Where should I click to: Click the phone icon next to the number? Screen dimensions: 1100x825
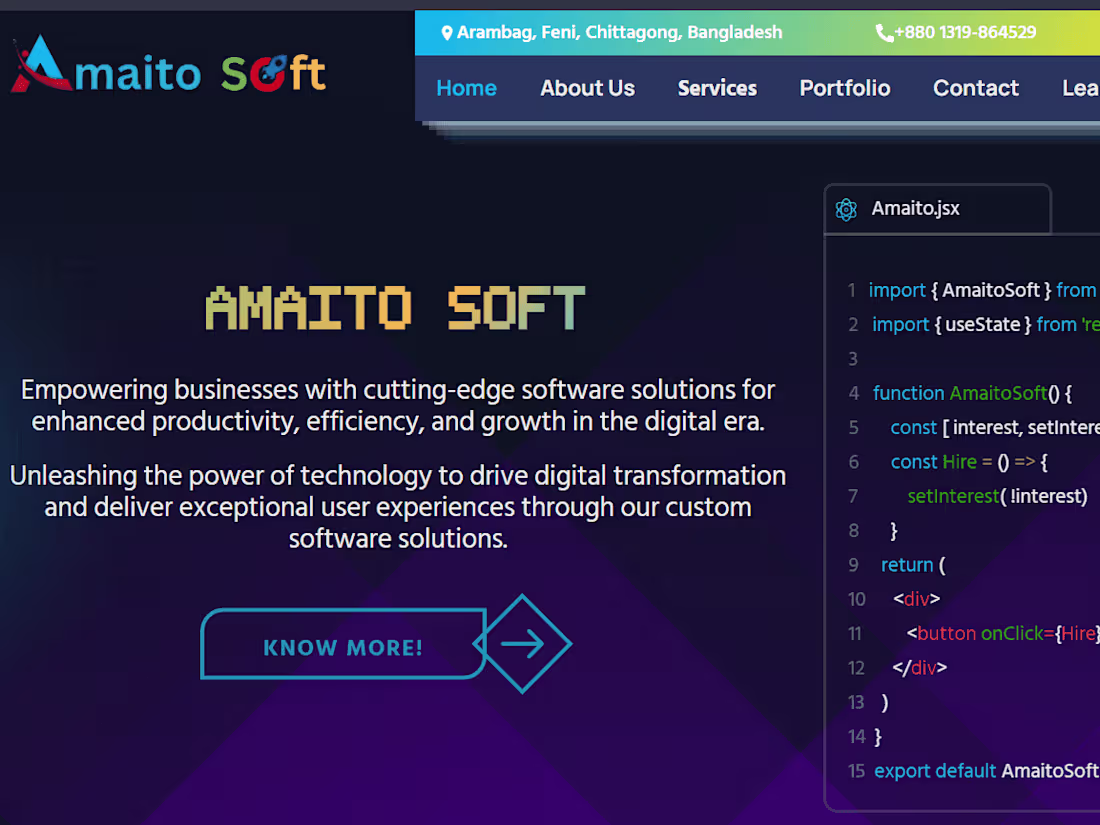coord(884,32)
